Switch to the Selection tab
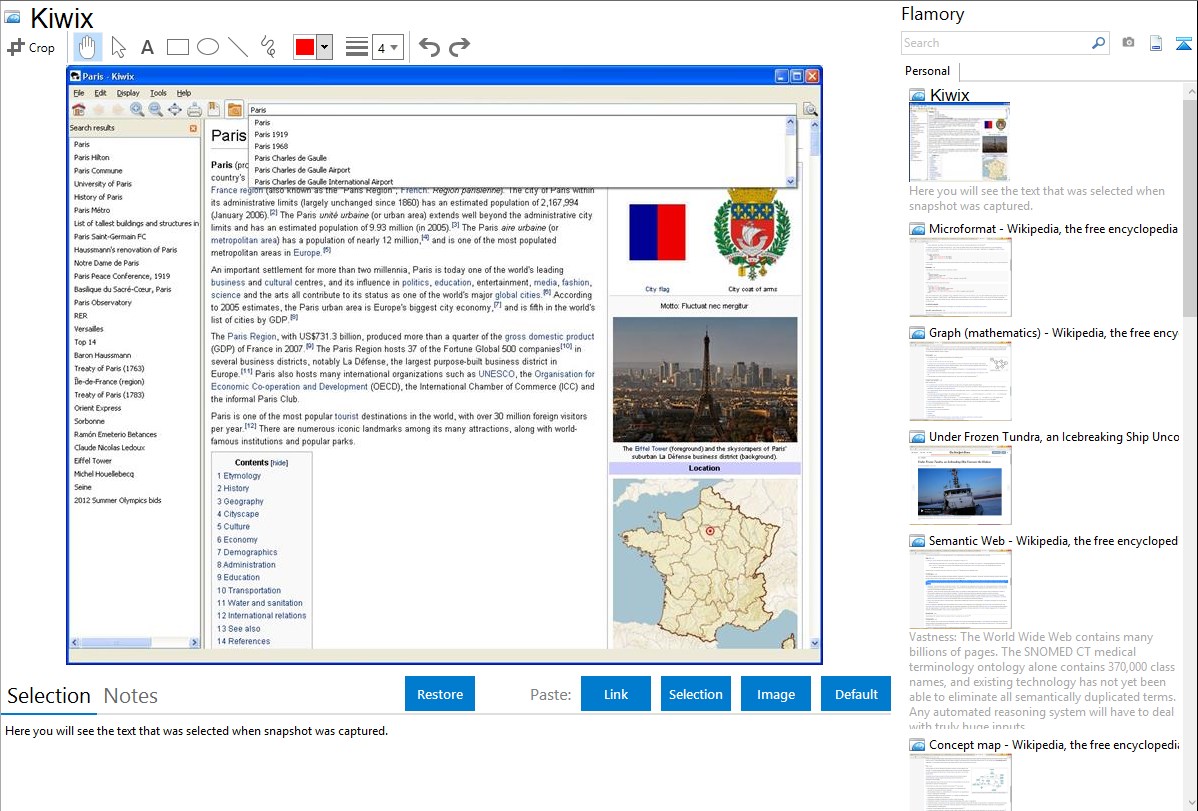 point(49,696)
